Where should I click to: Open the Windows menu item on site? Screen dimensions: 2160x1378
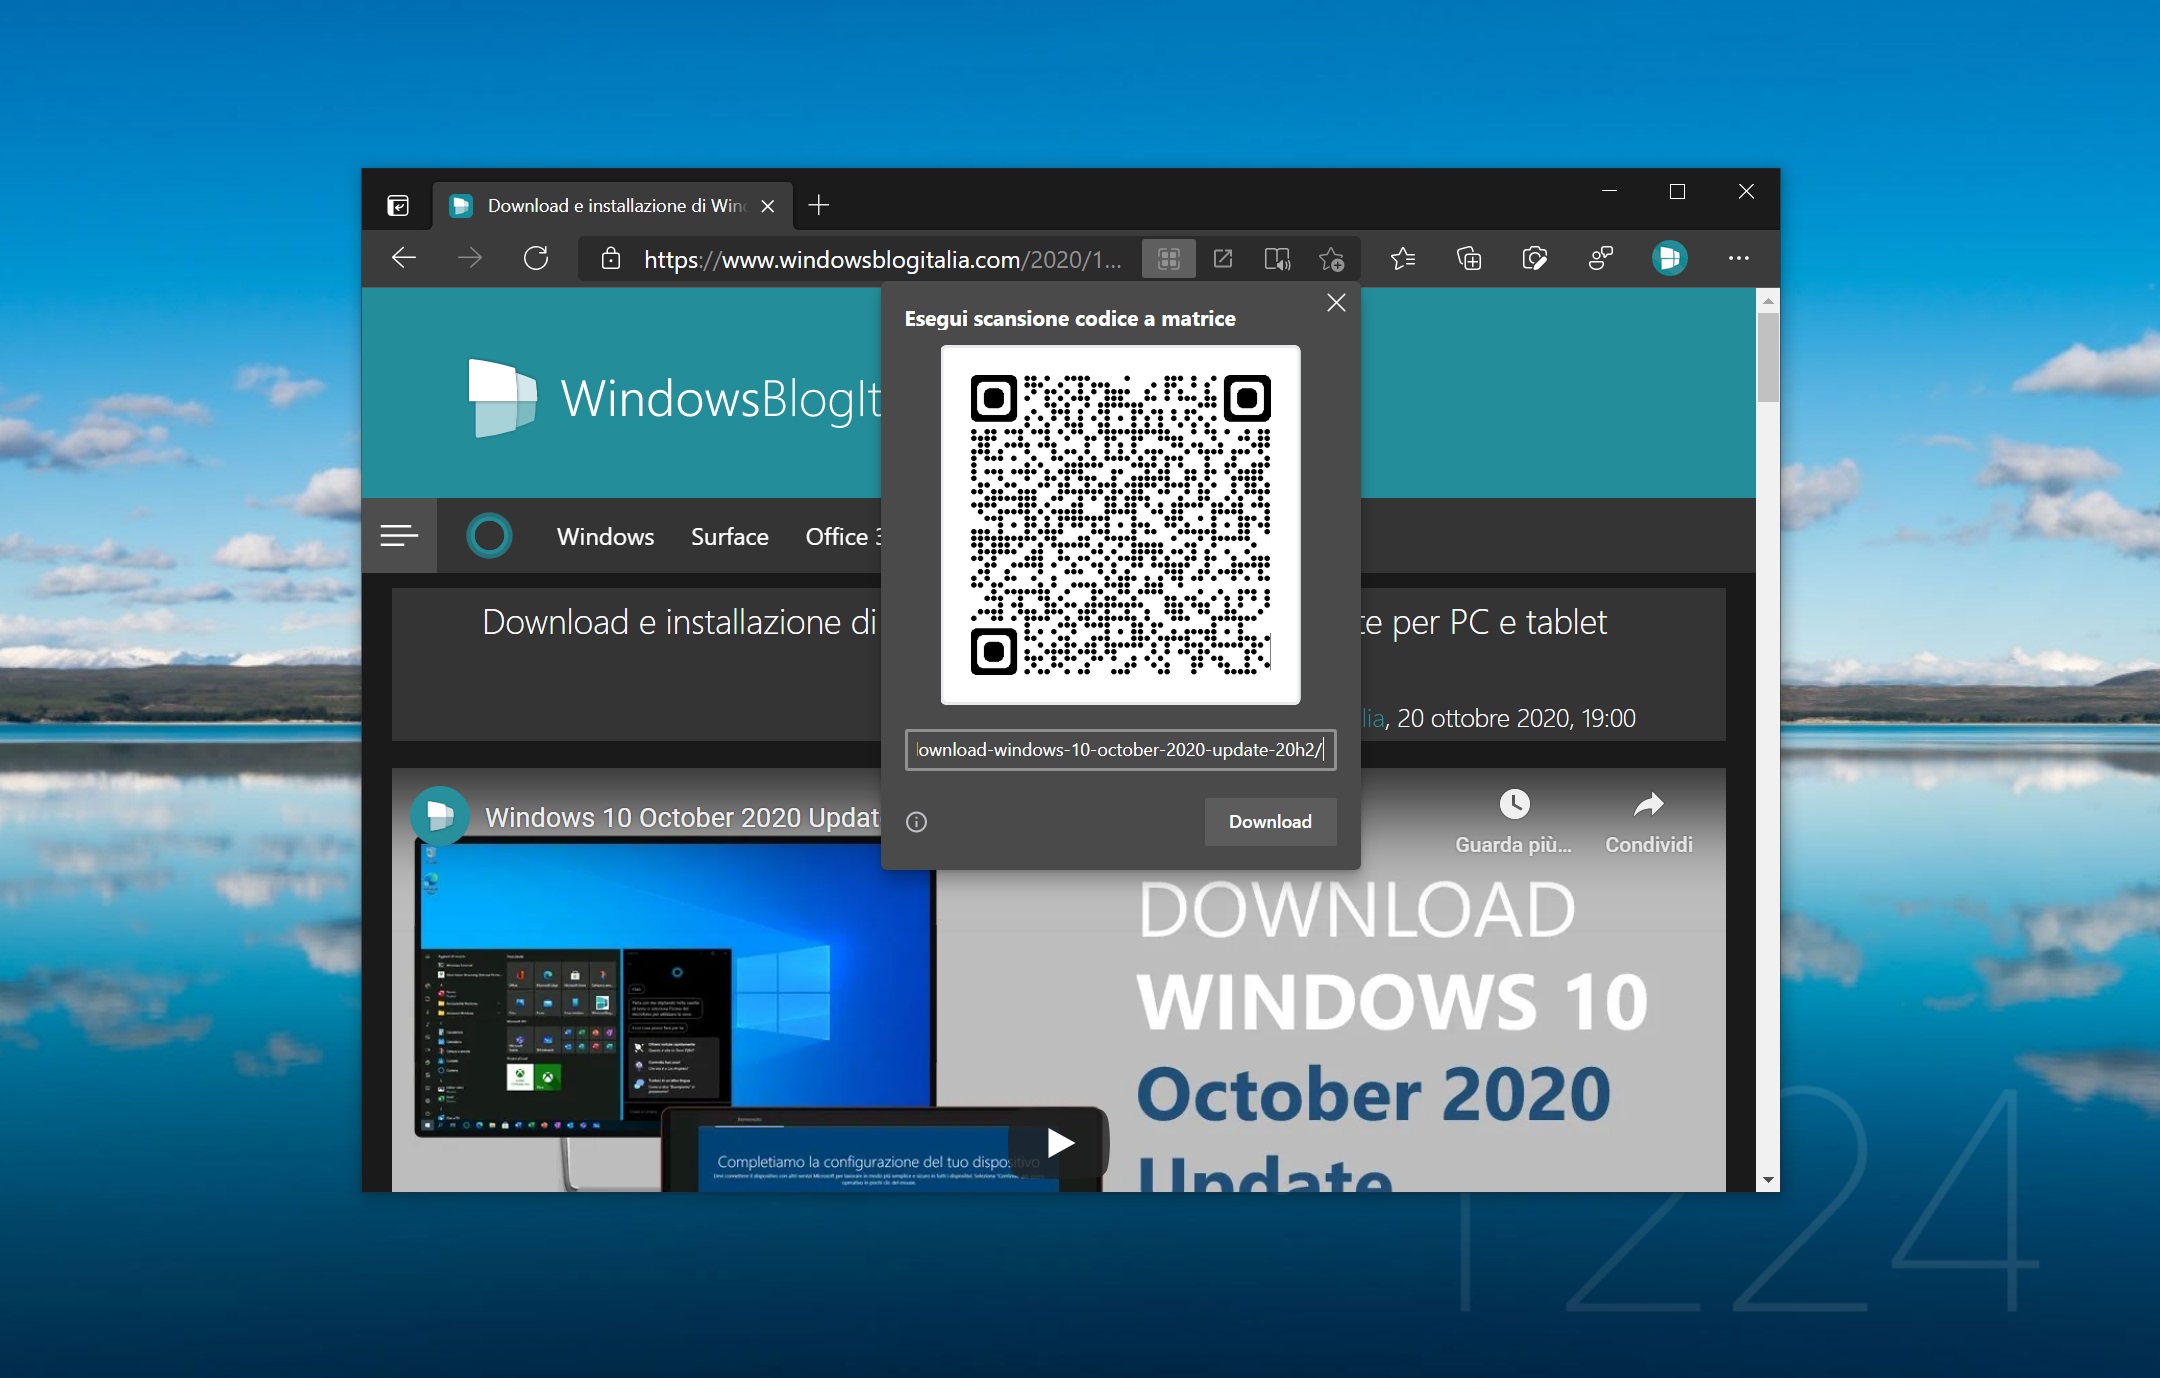tap(605, 536)
